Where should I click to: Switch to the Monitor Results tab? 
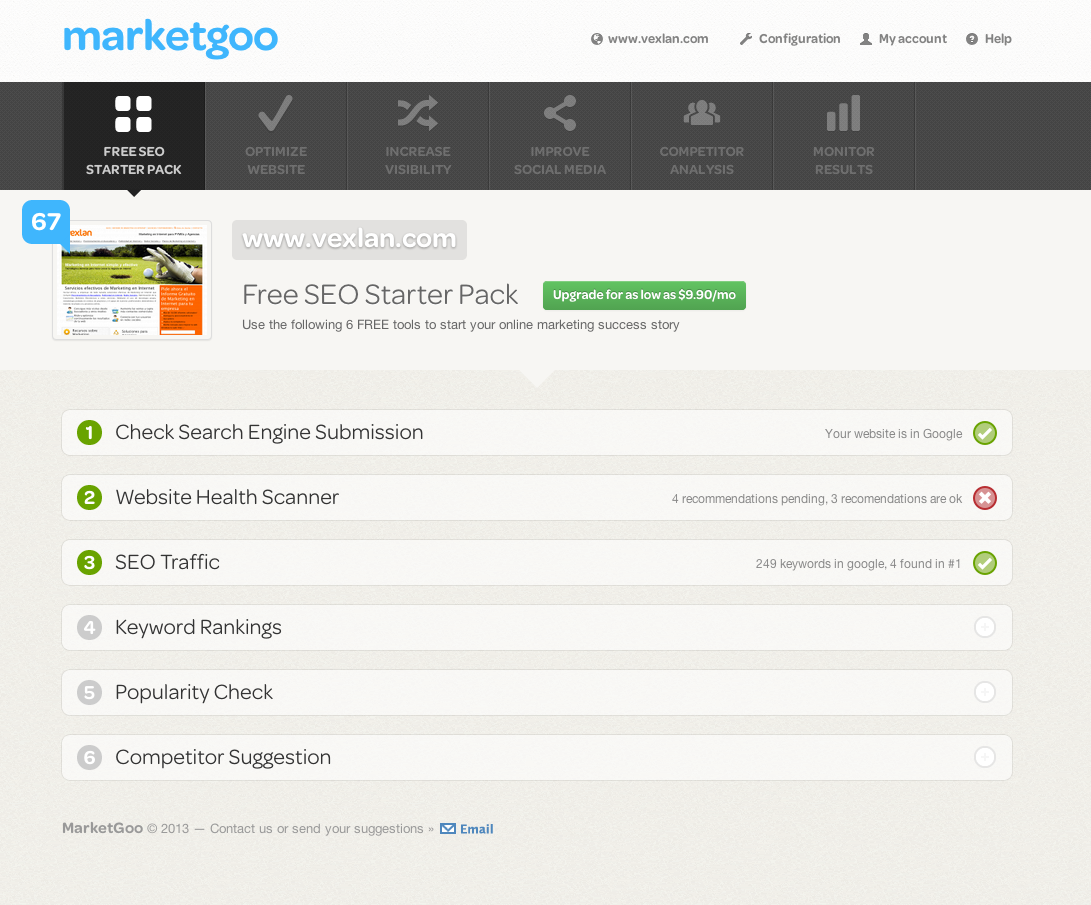coord(844,136)
